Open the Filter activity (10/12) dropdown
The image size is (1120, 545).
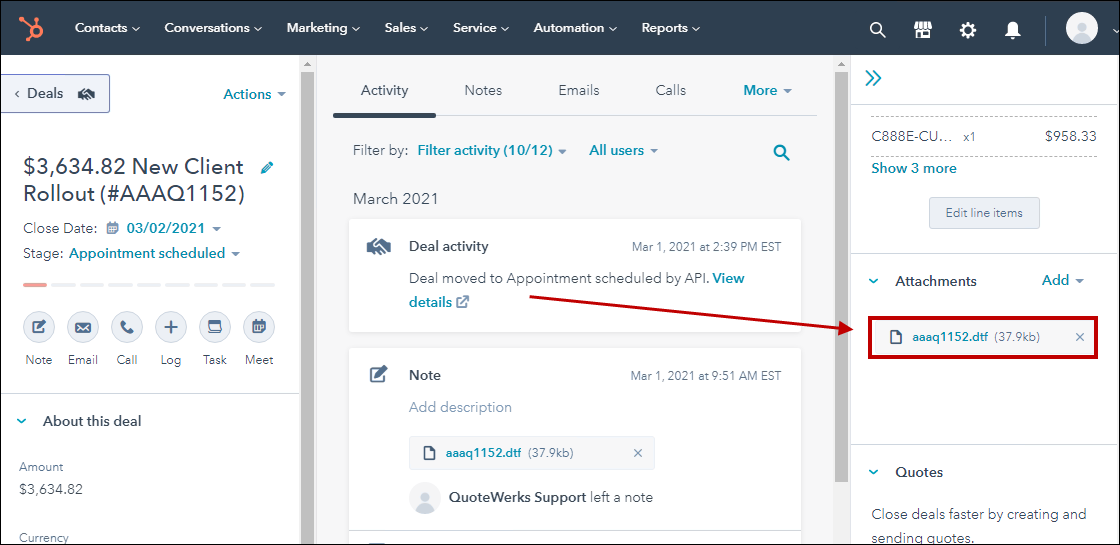(x=492, y=150)
